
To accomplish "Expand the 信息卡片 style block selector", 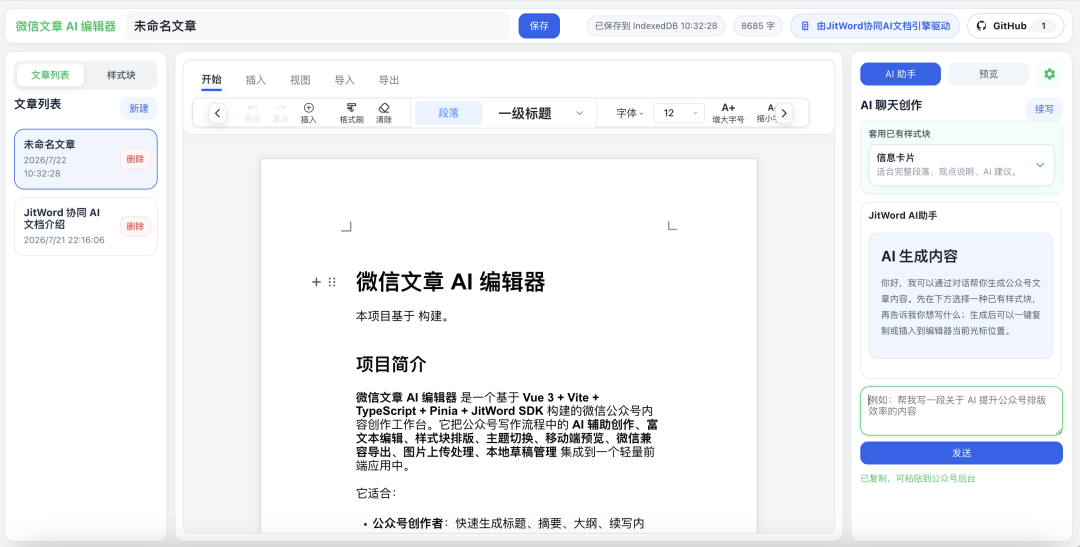I will click(961, 165).
